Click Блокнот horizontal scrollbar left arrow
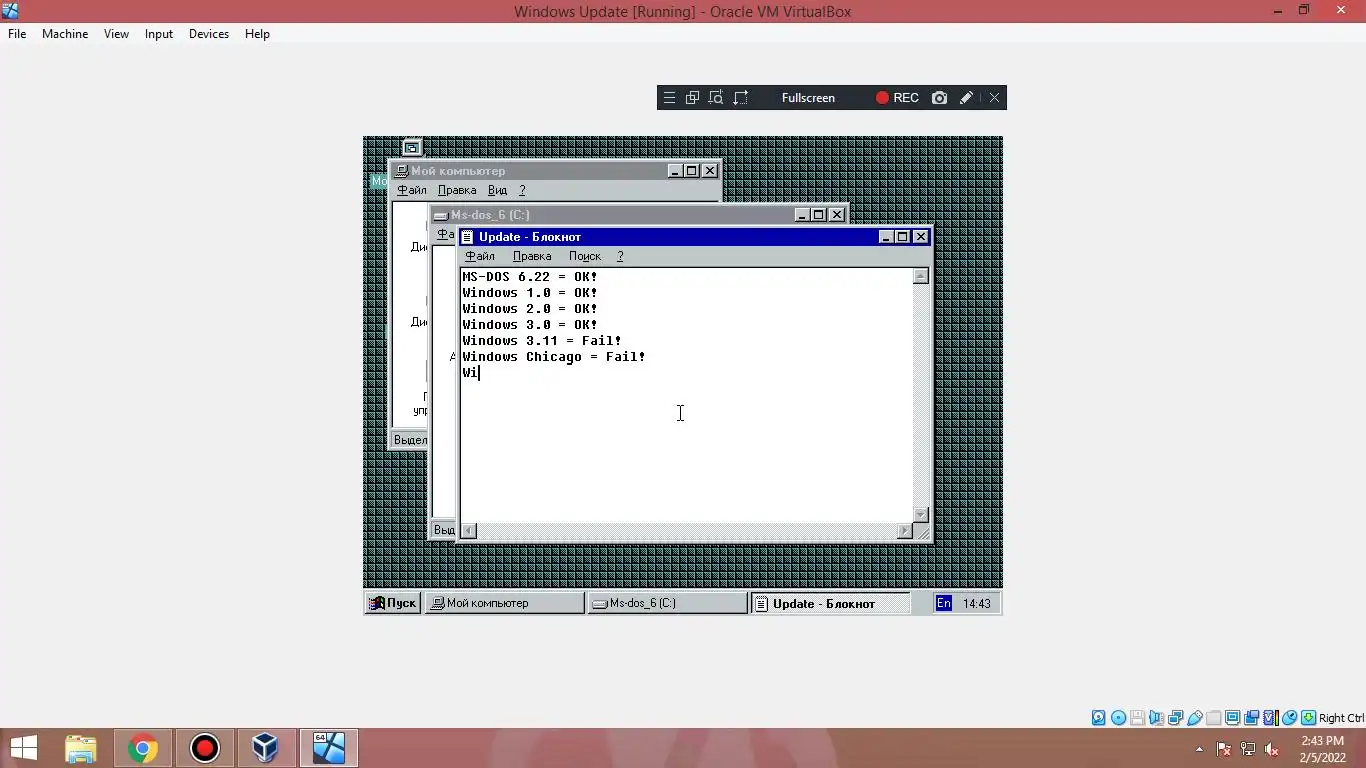The height and width of the screenshot is (768, 1366). [x=469, y=531]
